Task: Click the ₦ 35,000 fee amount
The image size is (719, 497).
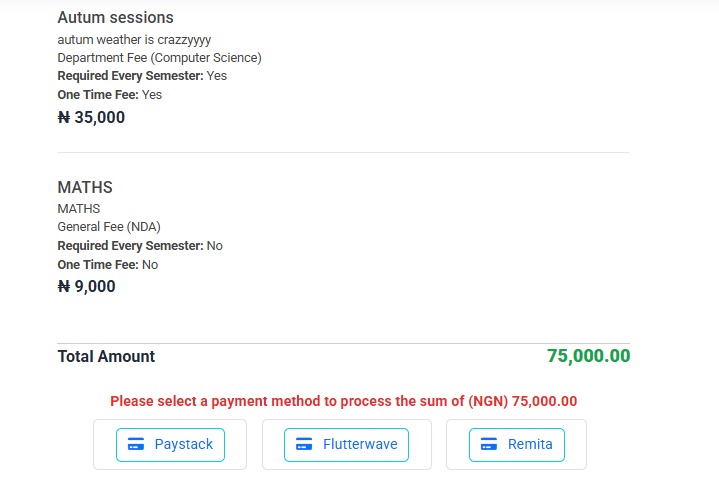Action: pyautogui.click(x=91, y=117)
